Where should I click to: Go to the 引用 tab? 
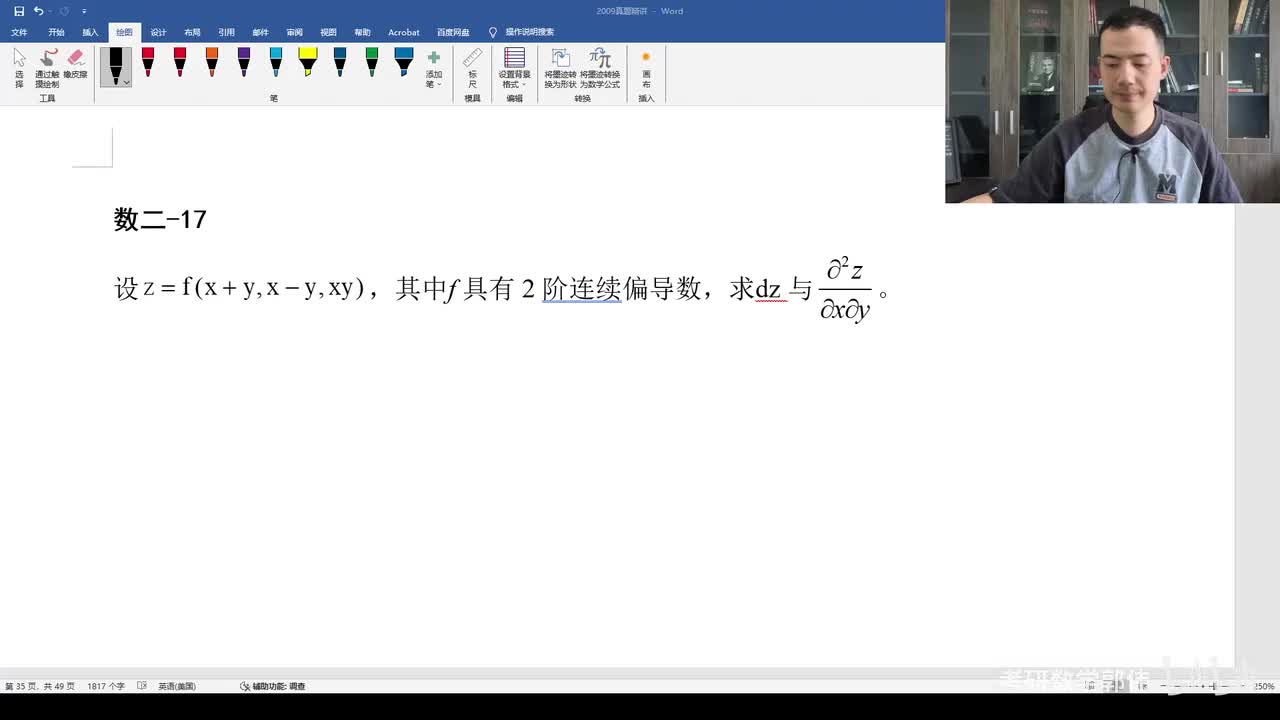coord(226,32)
